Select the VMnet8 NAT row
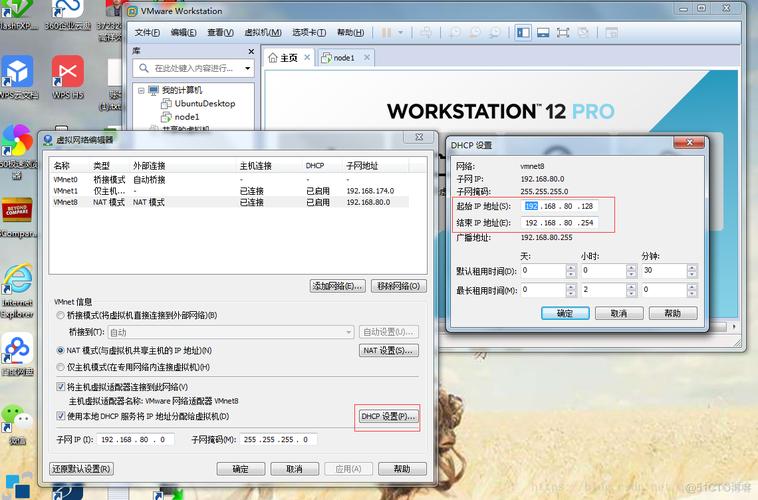The height and width of the screenshot is (500, 758). (230, 202)
